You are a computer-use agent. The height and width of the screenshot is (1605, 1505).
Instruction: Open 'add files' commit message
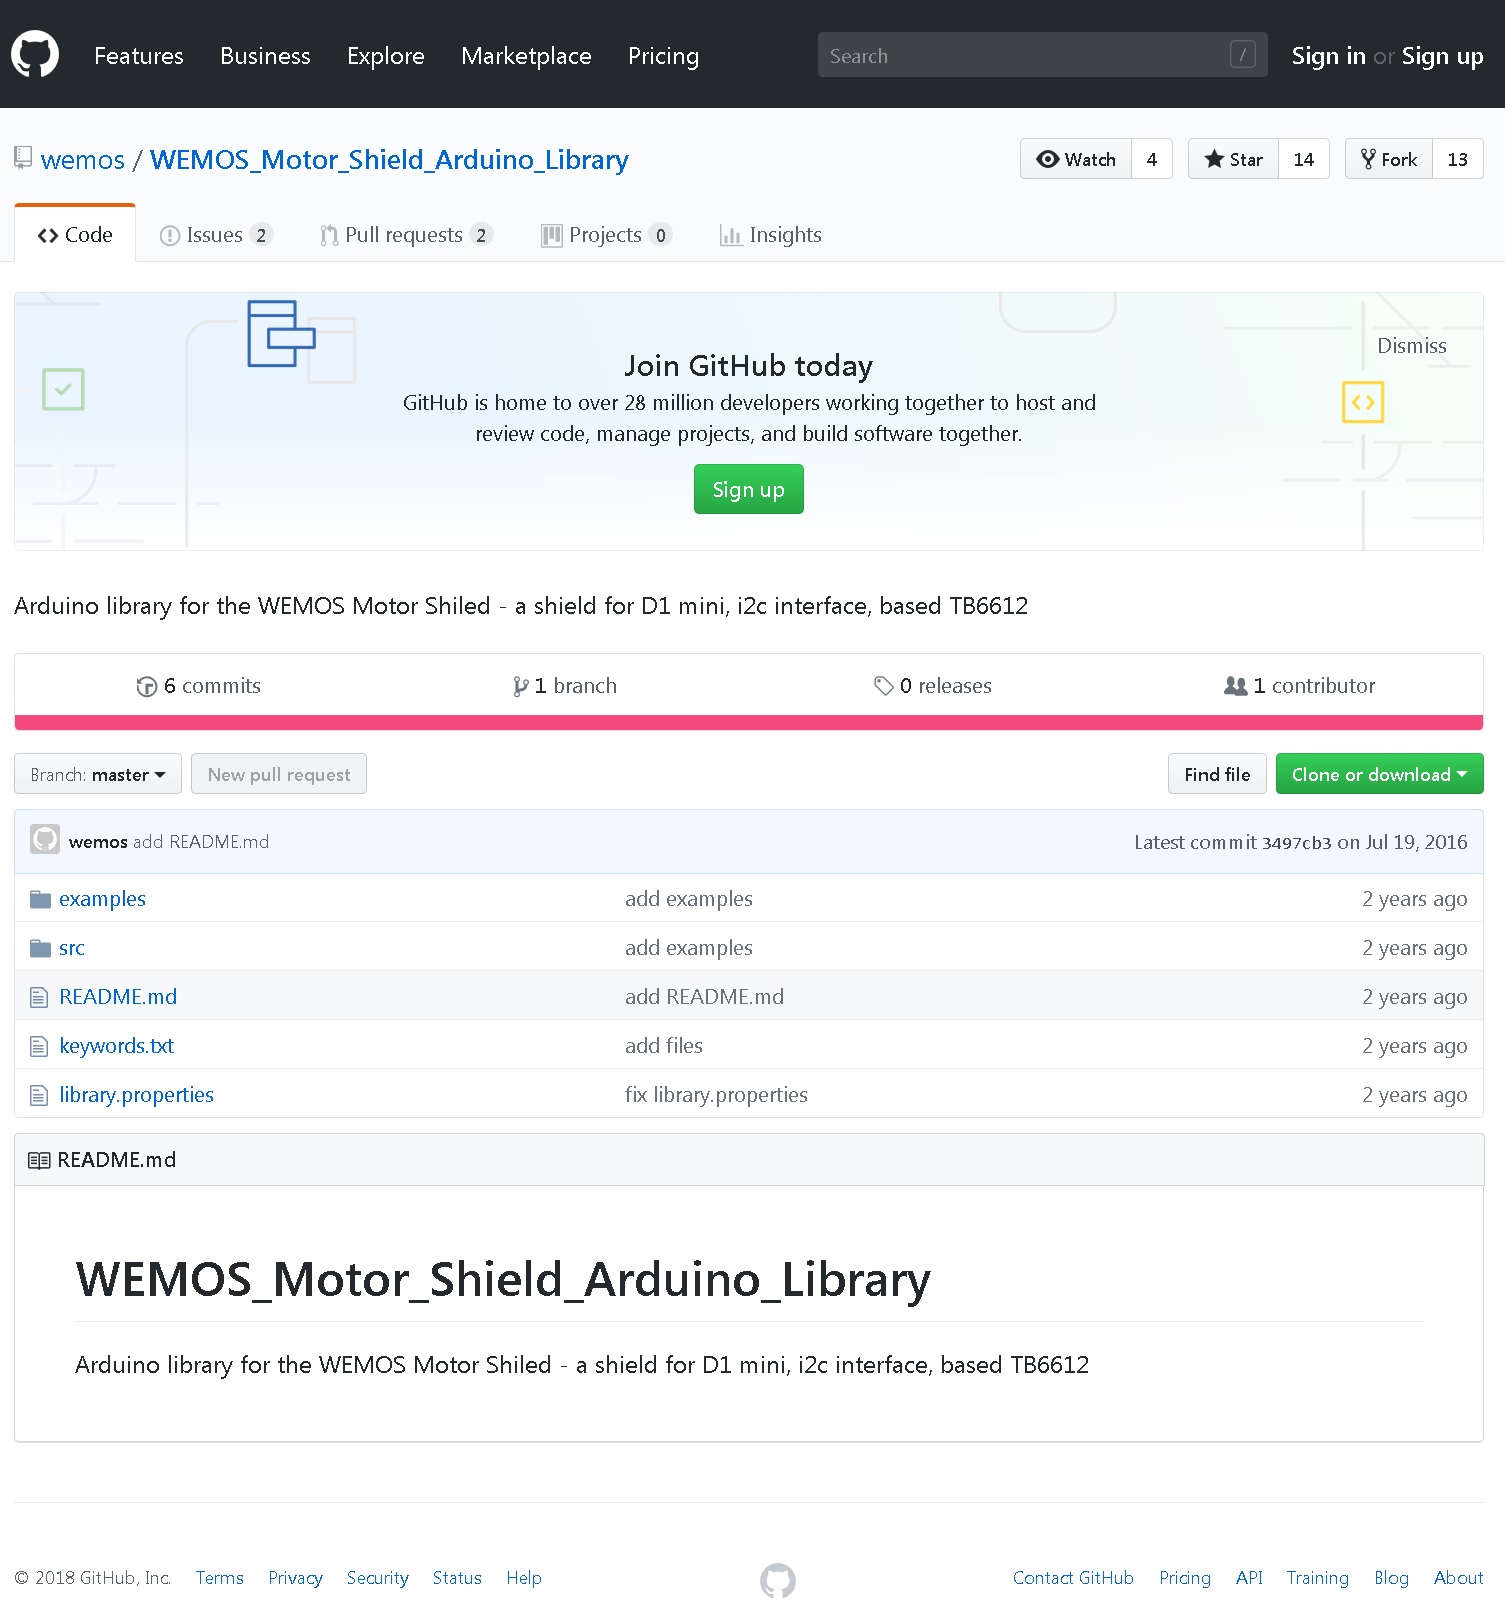coord(664,1046)
